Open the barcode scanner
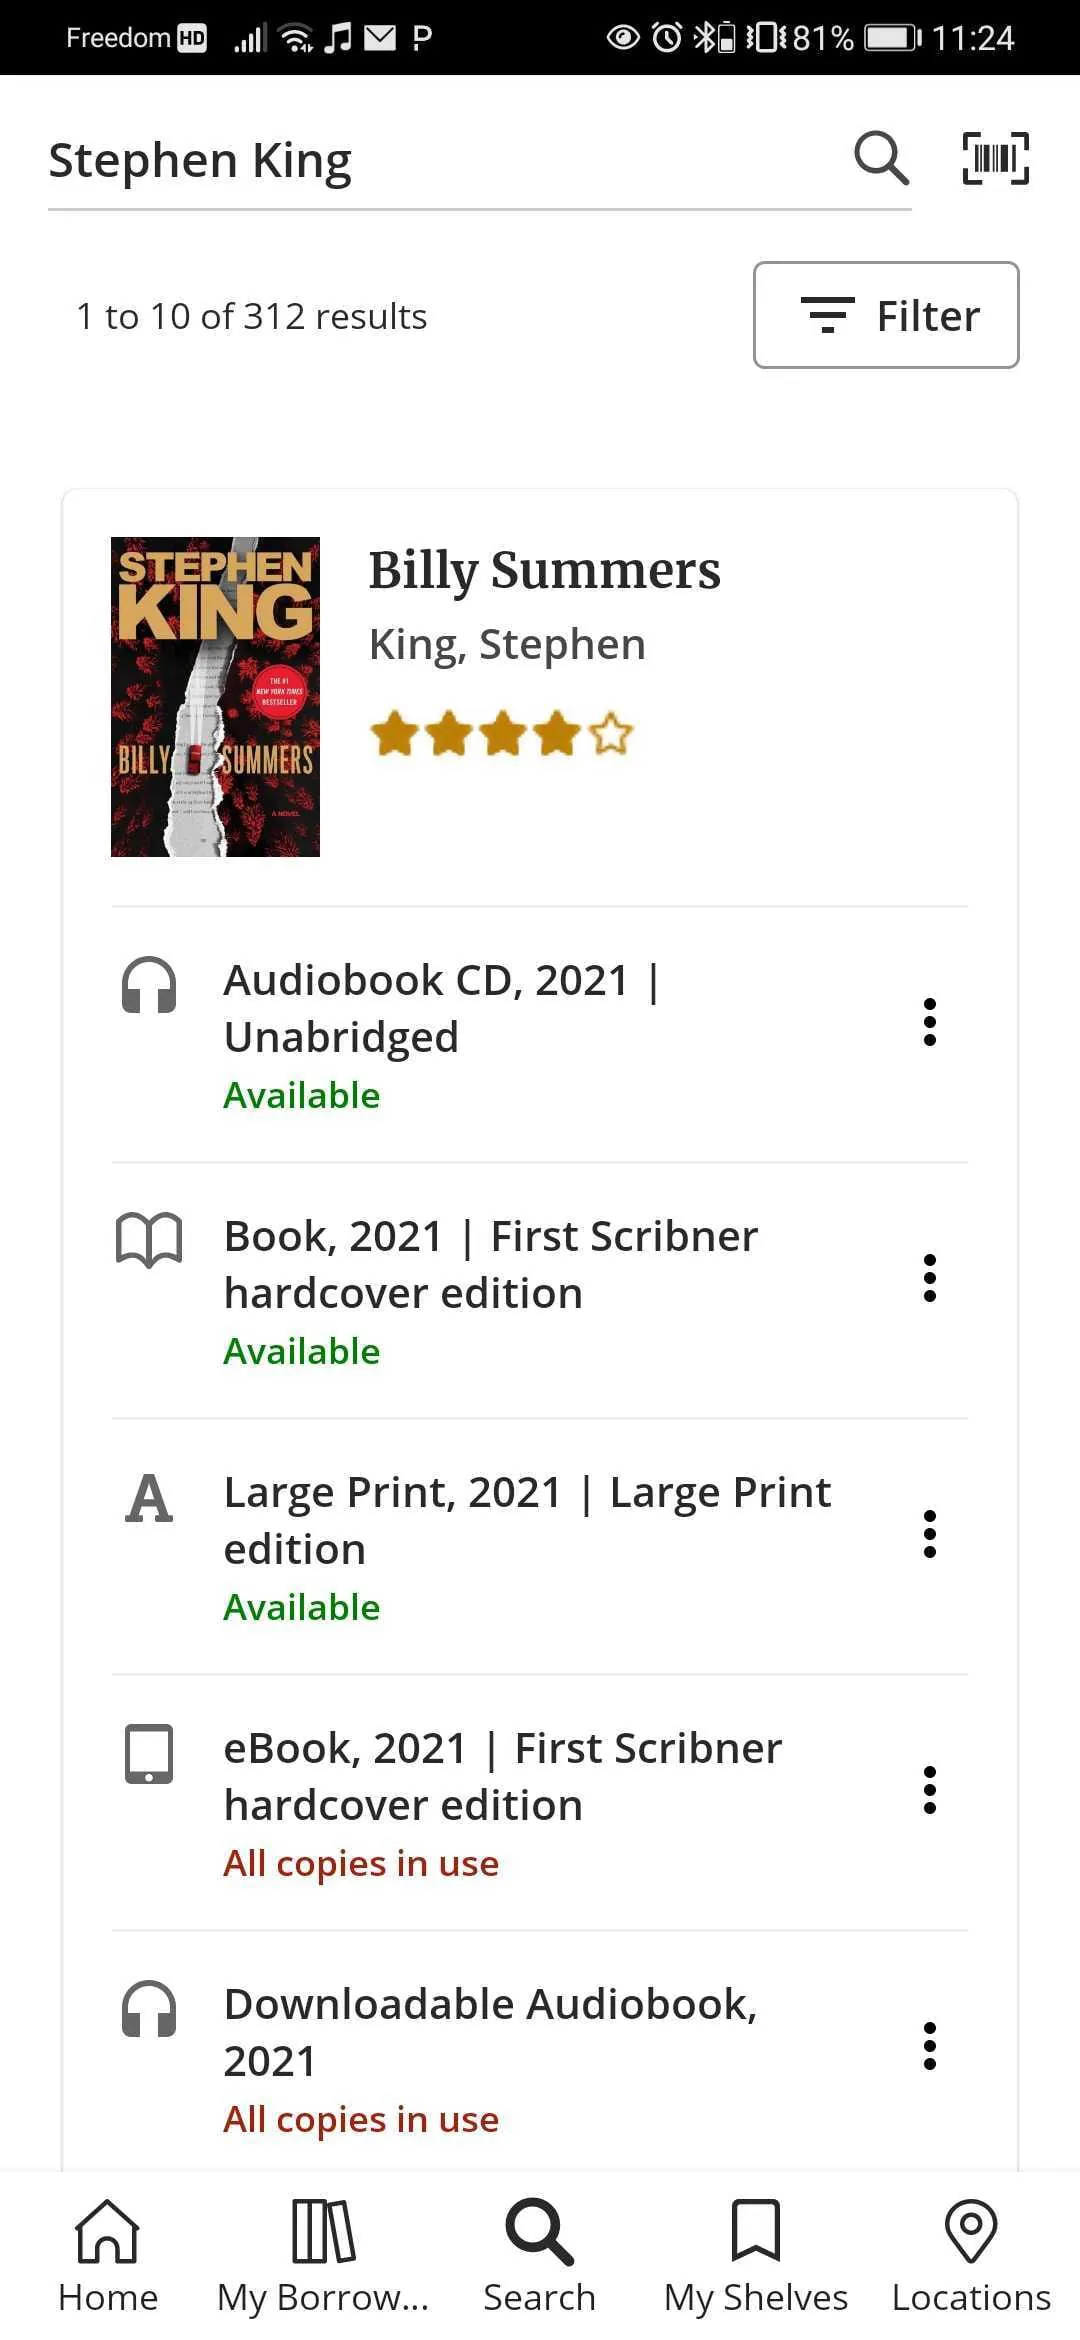 tap(995, 158)
